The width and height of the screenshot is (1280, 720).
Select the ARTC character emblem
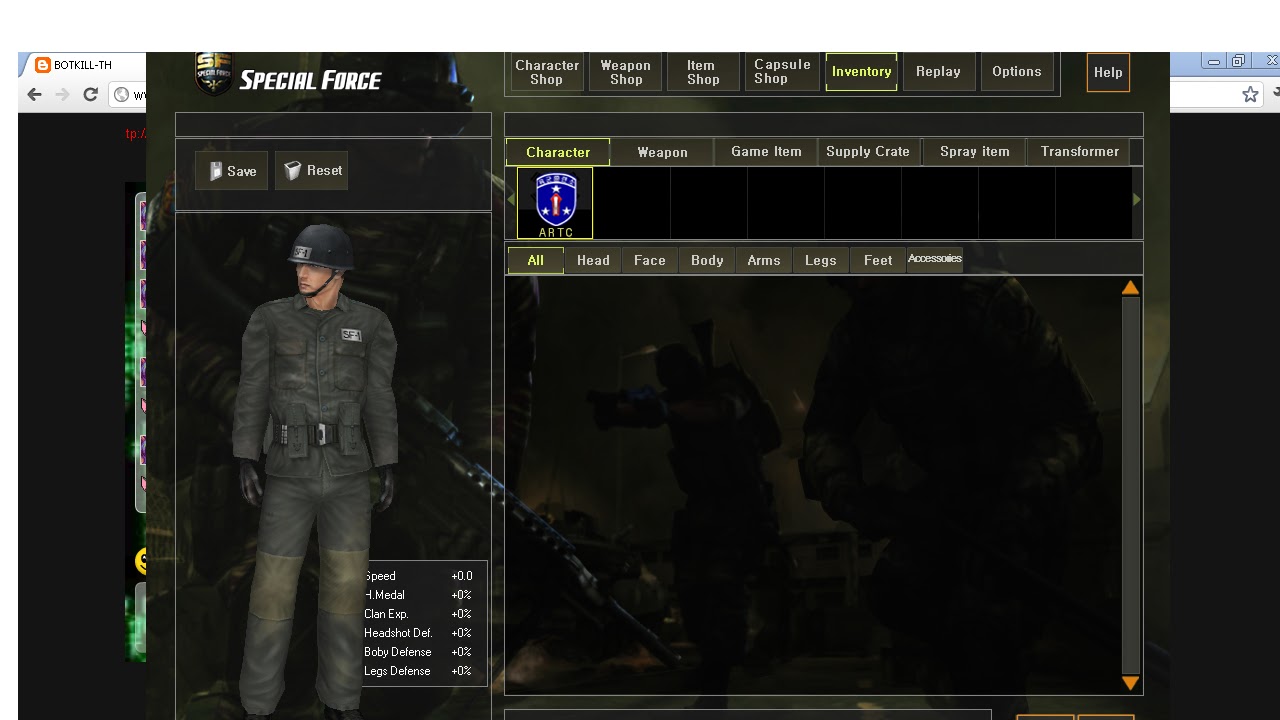point(555,204)
